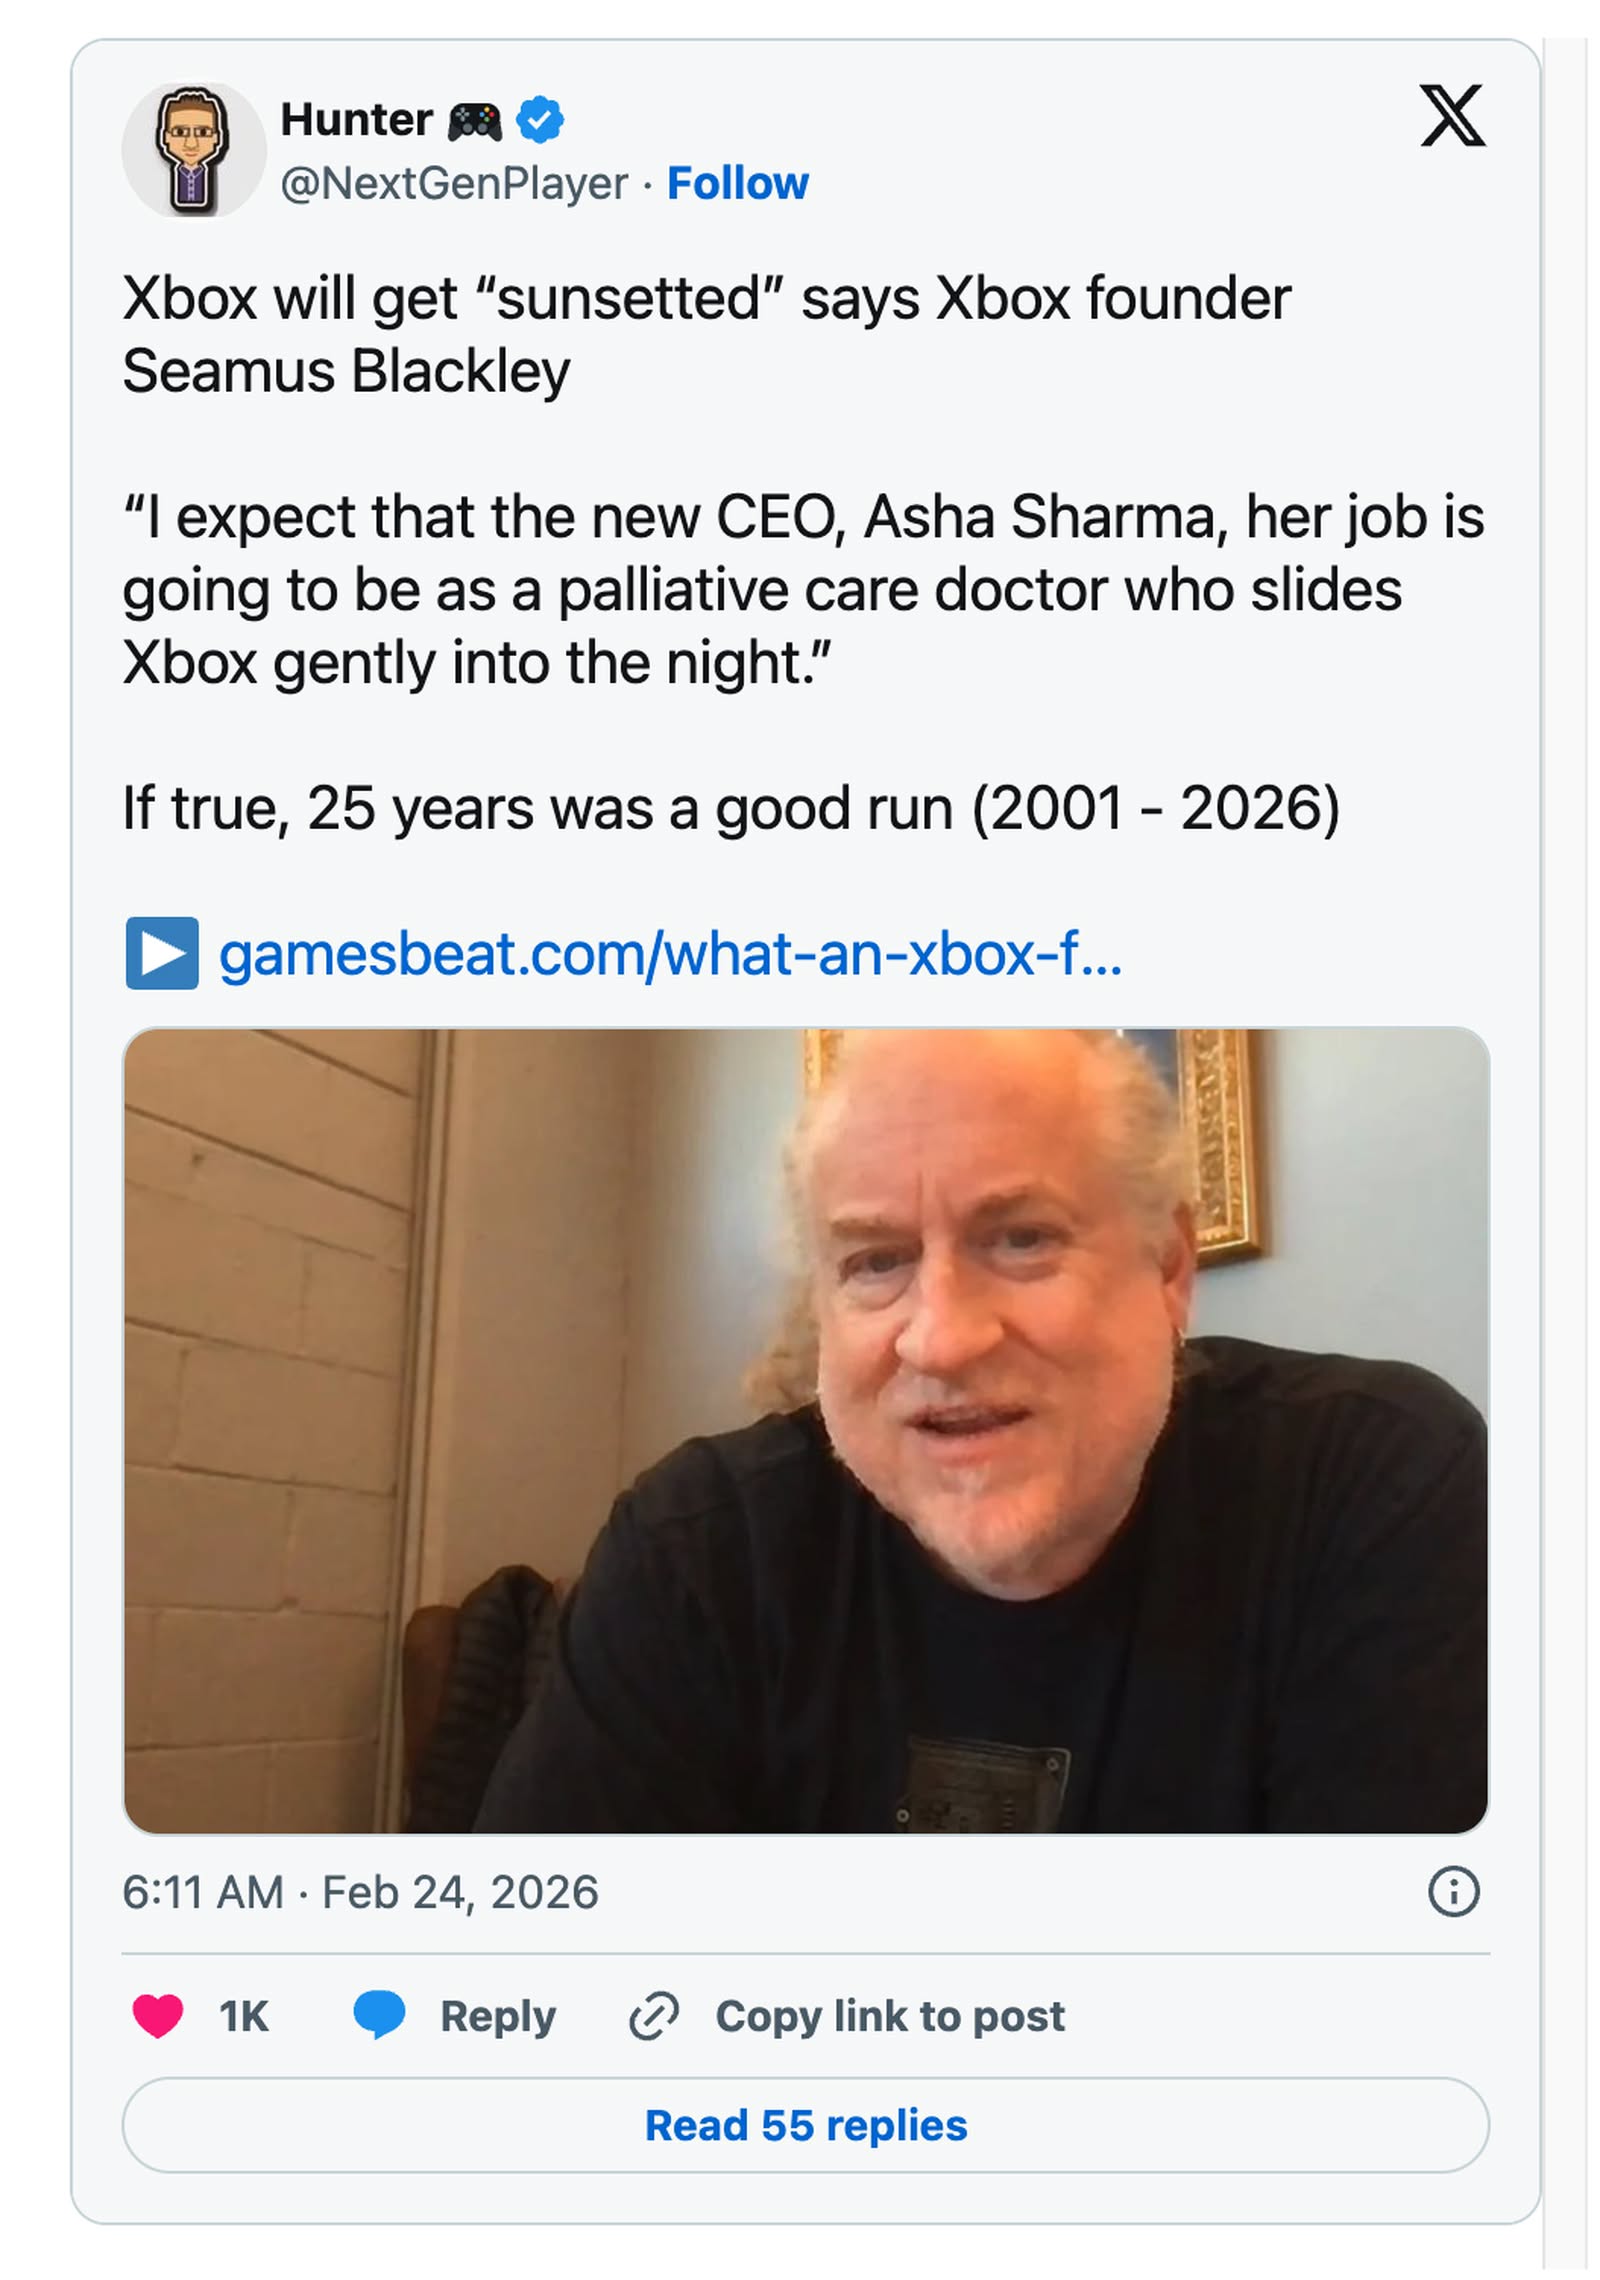Screen dimensions: 1600x2280
Task: Open the gamesbeat.com article link
Action: pyautogui.click(x=670, y=954)
